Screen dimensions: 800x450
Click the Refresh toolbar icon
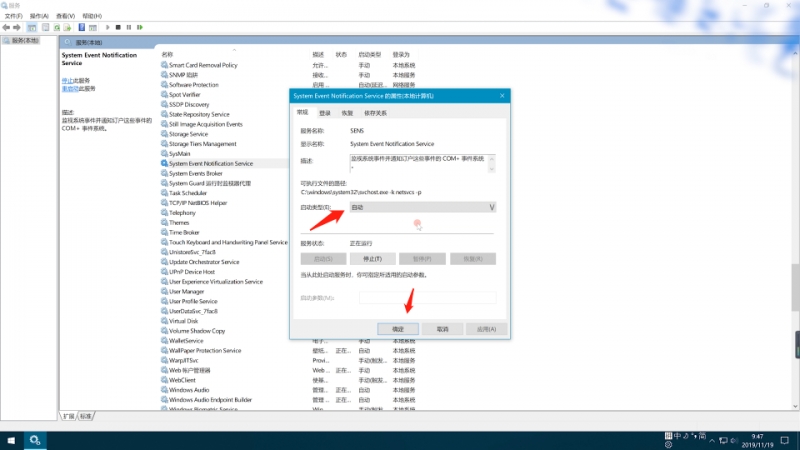pos(57,28)
